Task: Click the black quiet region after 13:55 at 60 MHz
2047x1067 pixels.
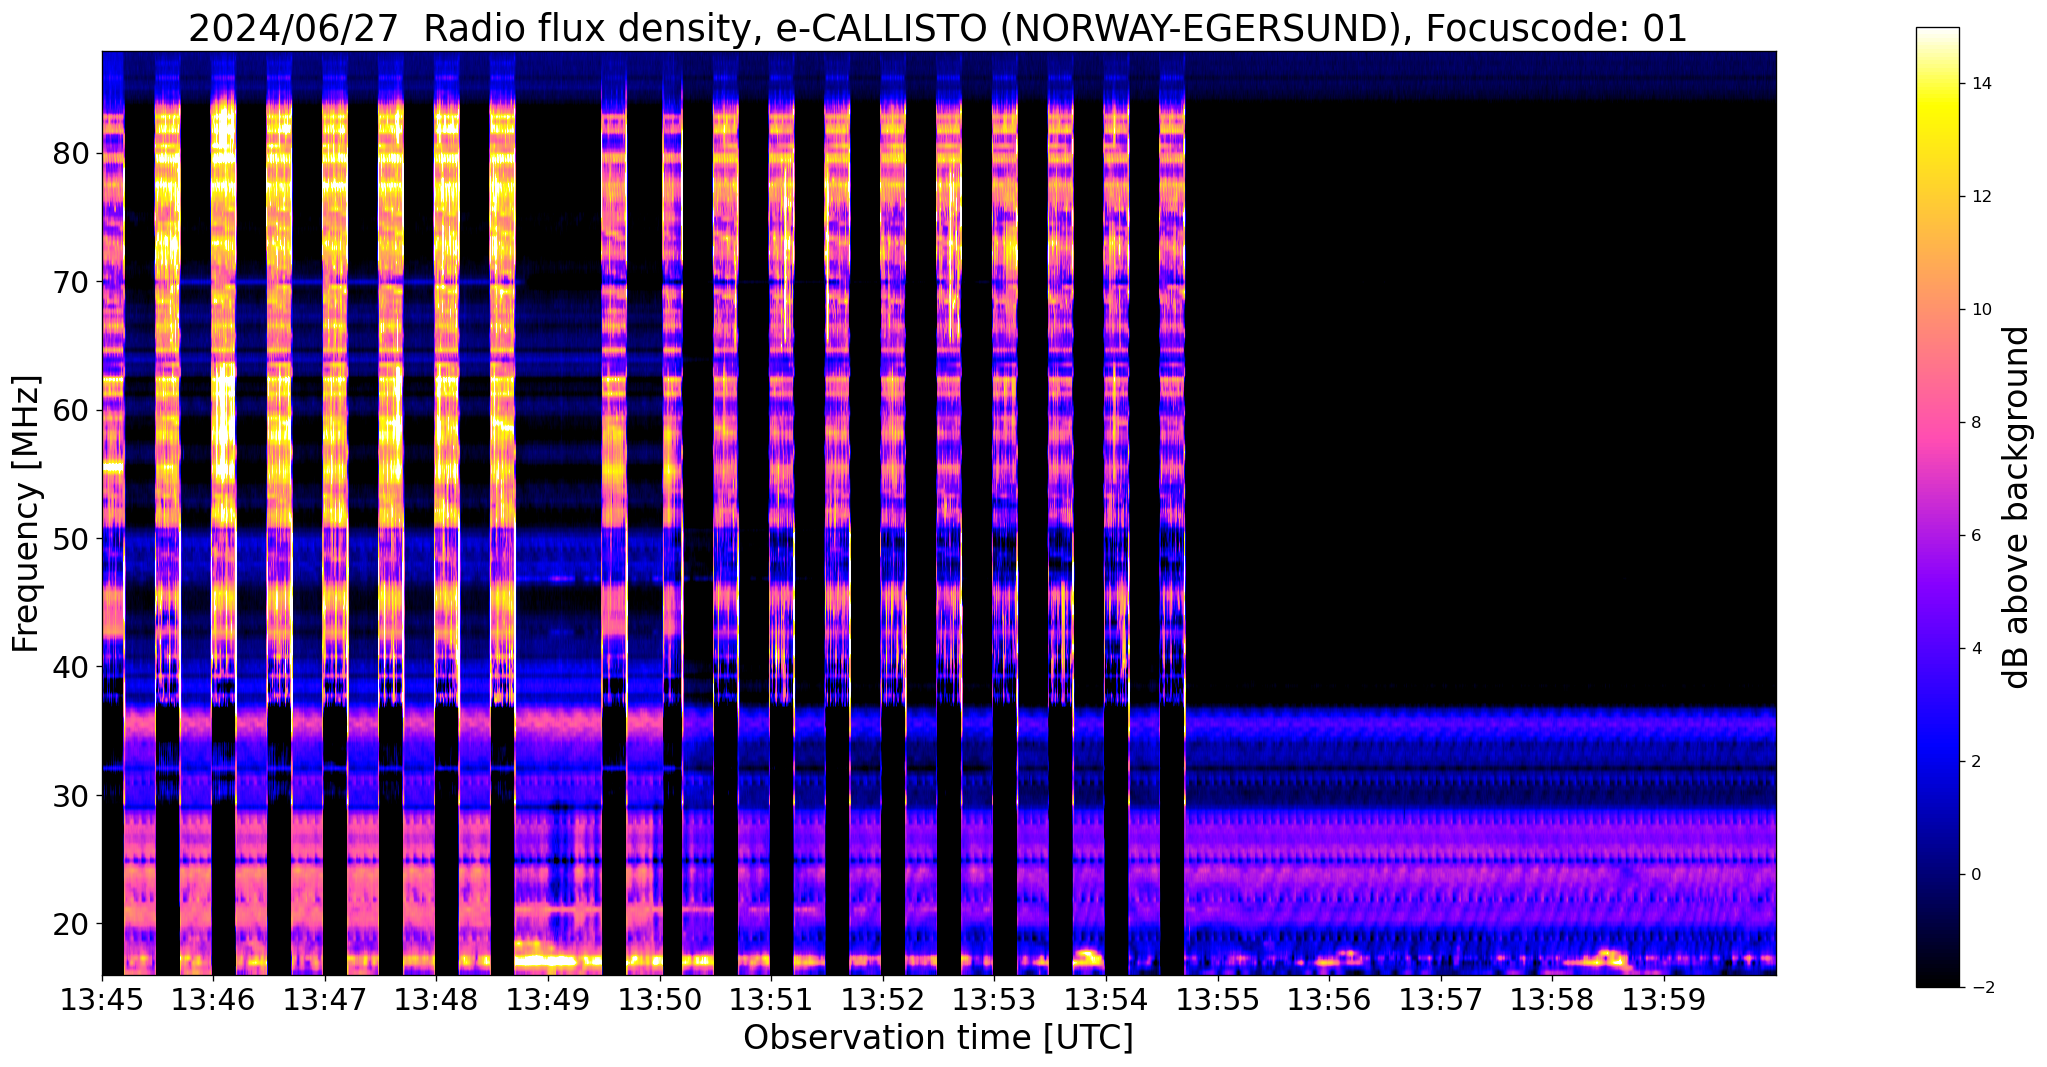Action: [x=1480, y=410]
